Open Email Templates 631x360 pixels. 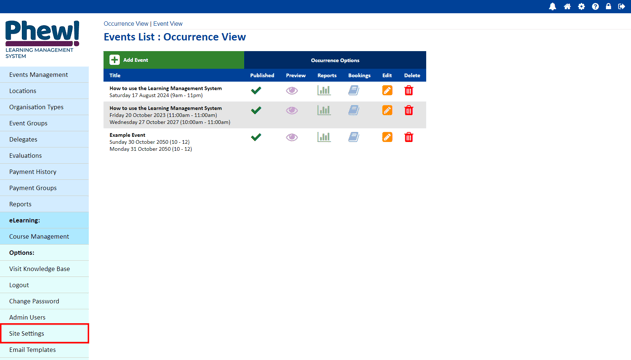click(x=44, y=350)
